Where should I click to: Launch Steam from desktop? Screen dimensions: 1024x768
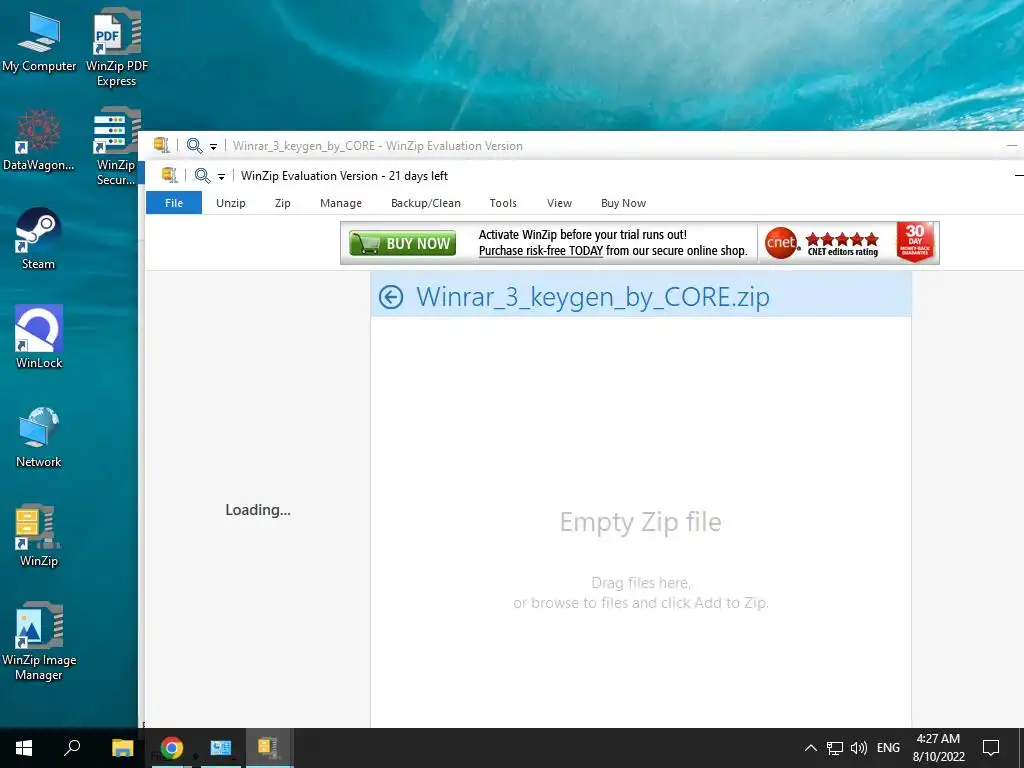click(x=39, y=238)
